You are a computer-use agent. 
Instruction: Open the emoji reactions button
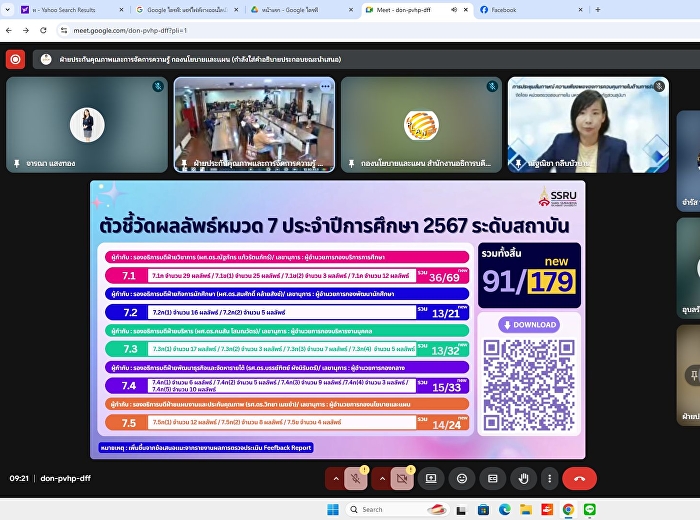[461, 479]
